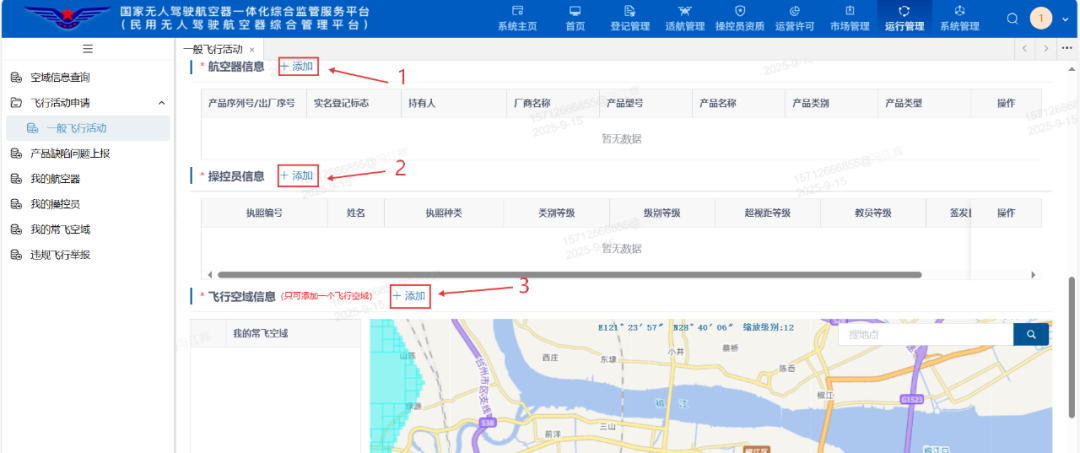1080x453 pixels.
Task: Collapse the sidebar with hamburger icon
Action: click(87, 48)
